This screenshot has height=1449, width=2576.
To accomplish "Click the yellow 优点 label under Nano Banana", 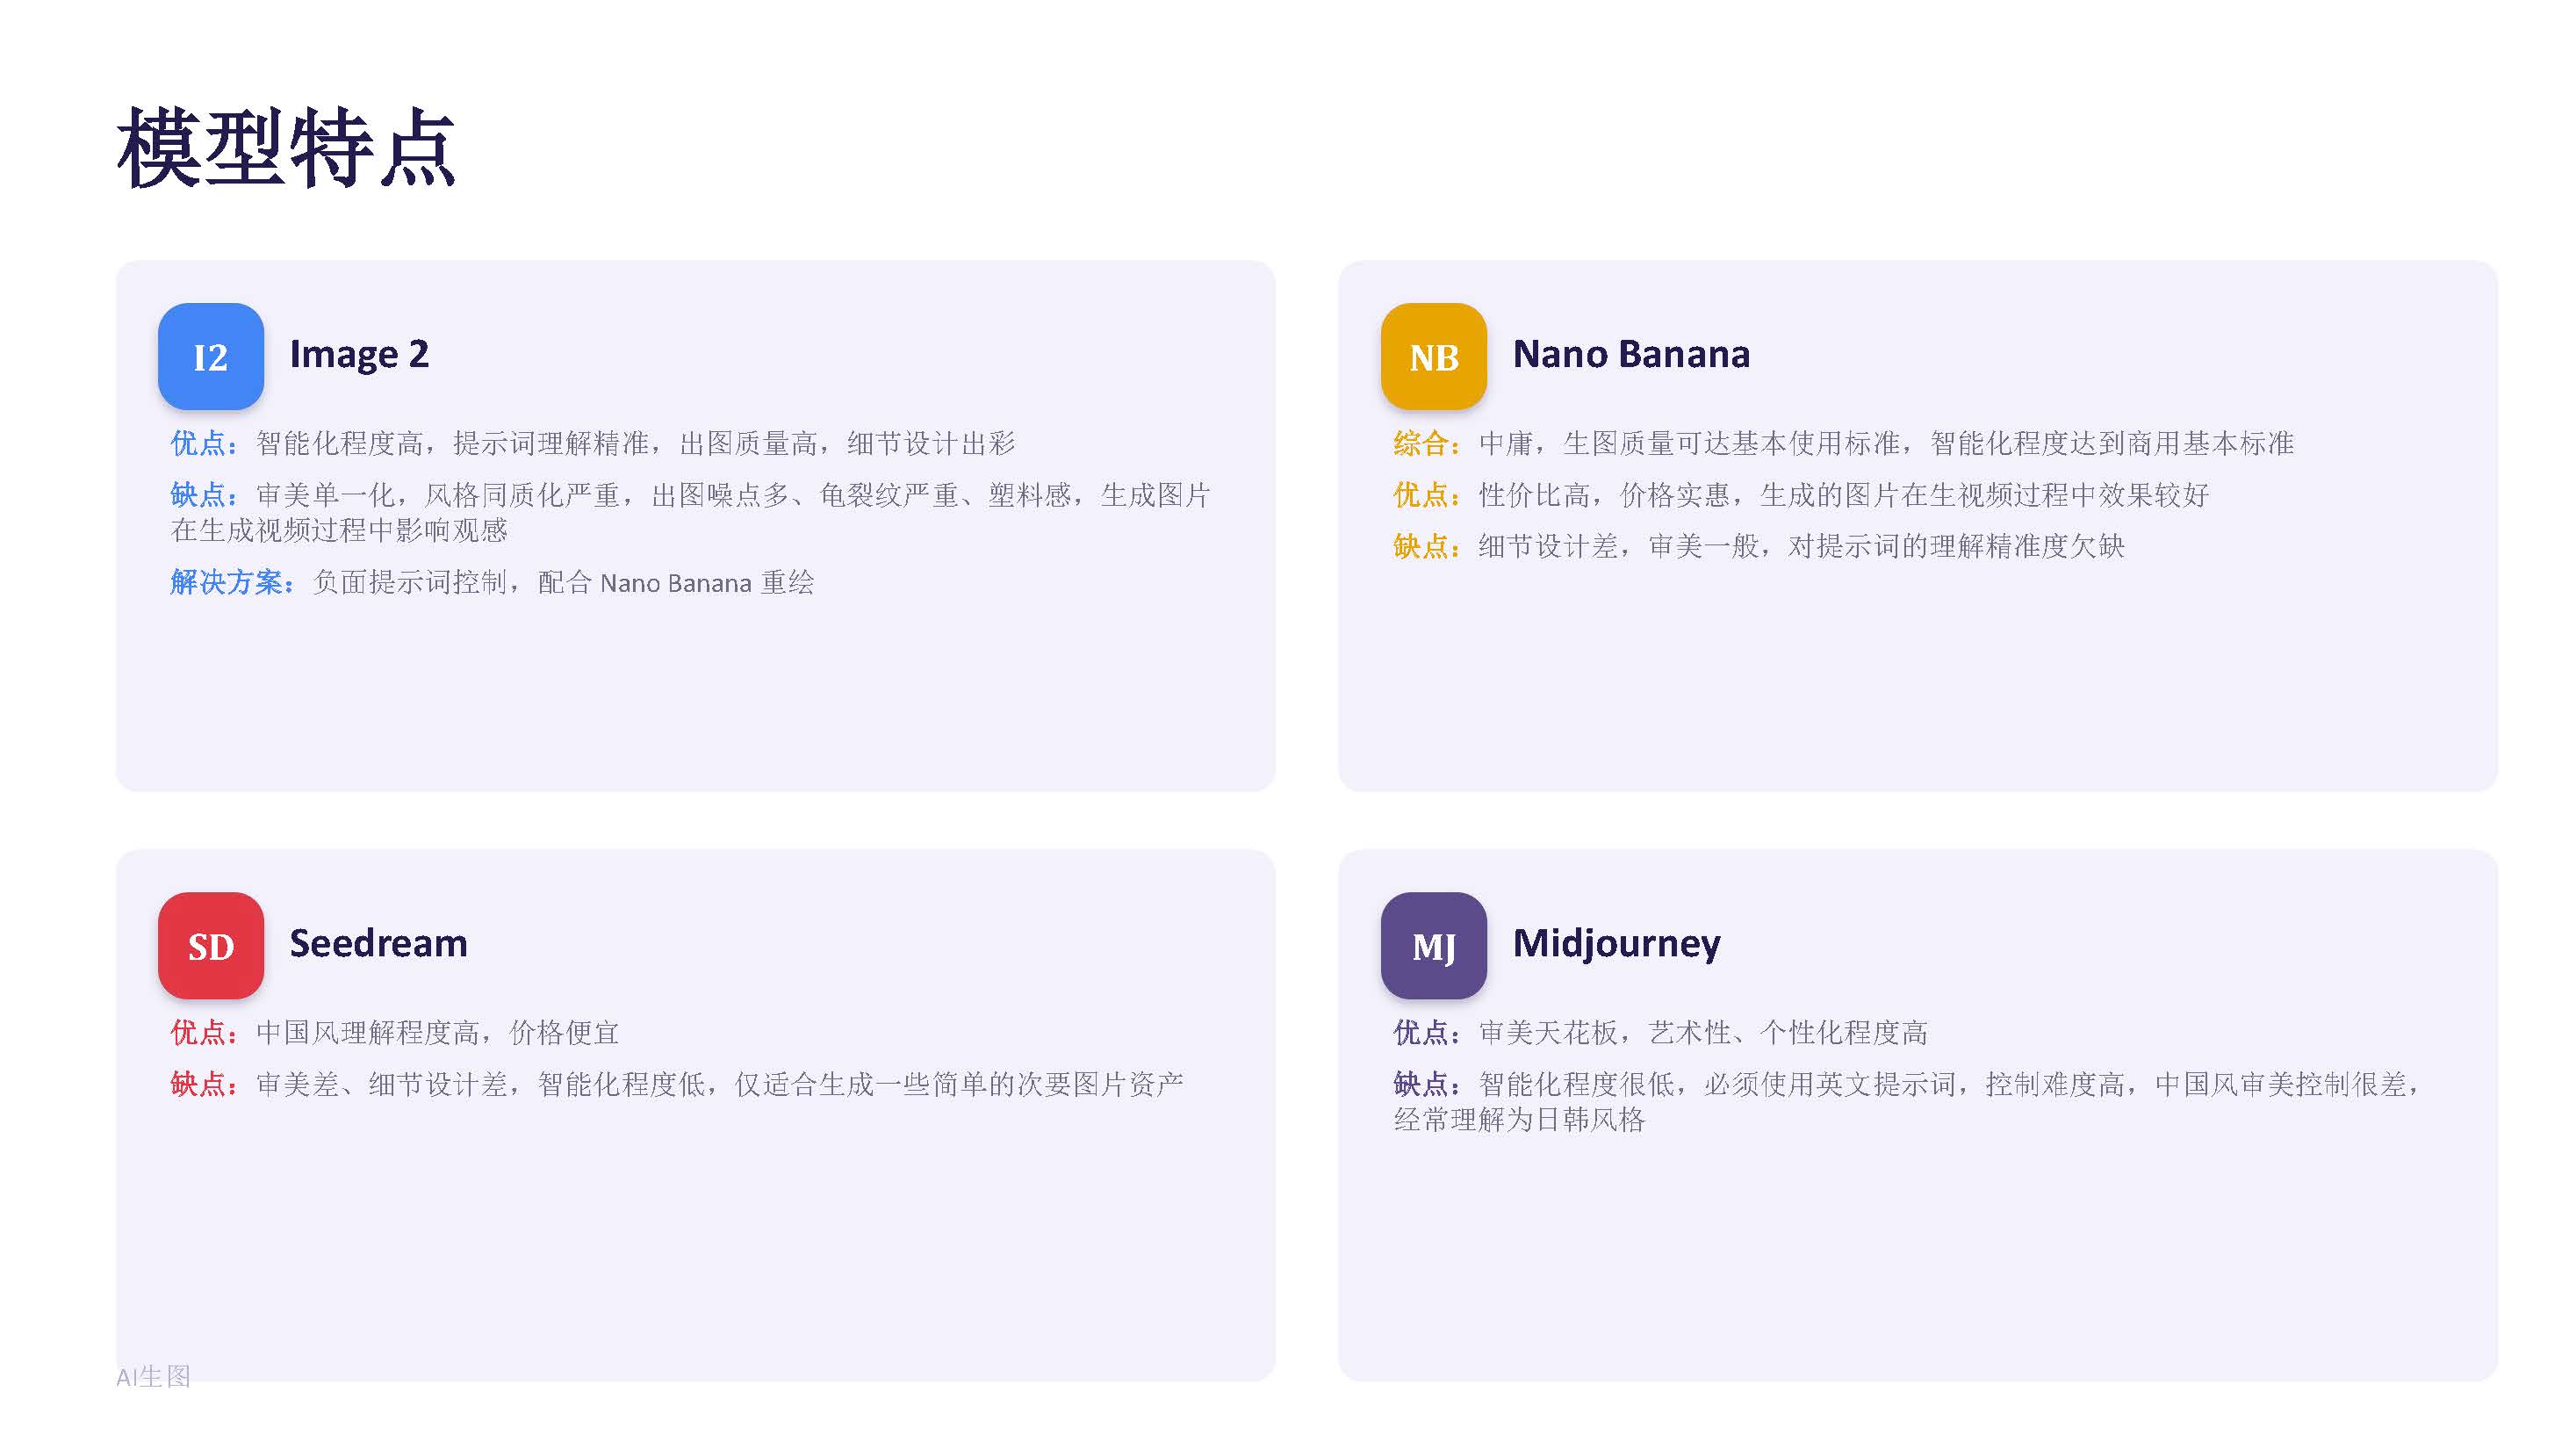I will click(x=1427, y=495).
